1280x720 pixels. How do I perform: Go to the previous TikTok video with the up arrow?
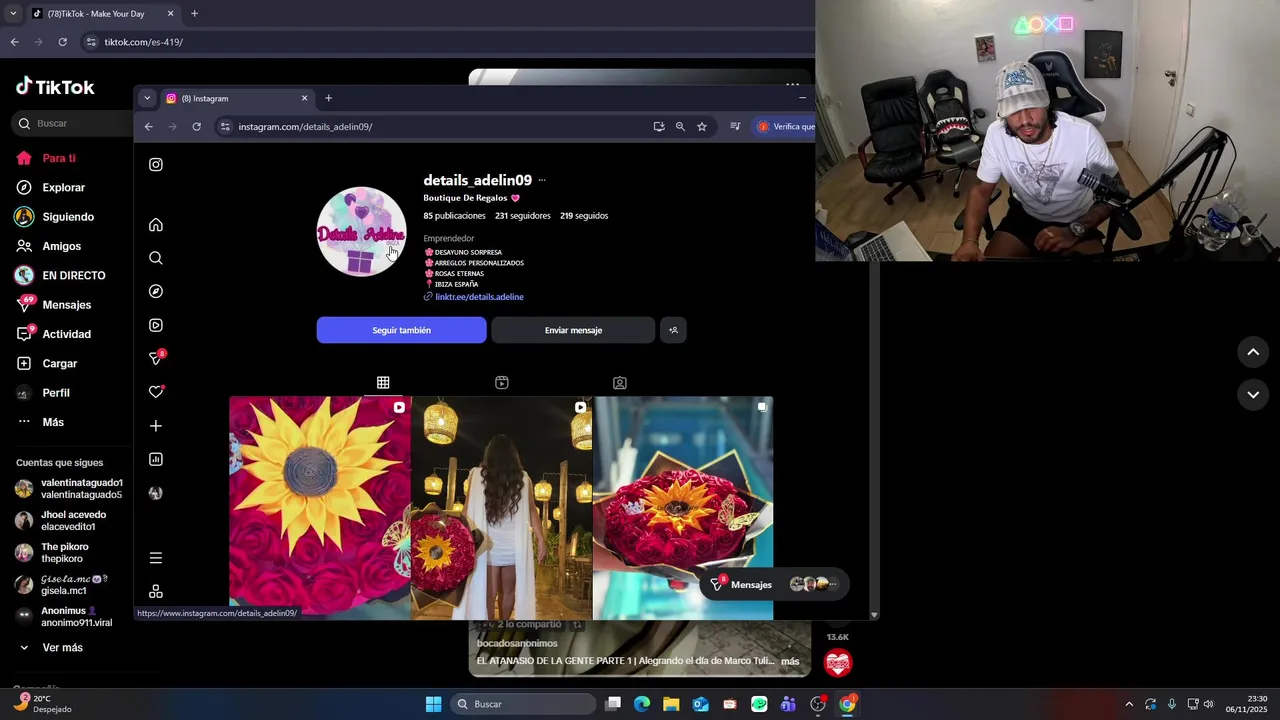point(1253,352)
